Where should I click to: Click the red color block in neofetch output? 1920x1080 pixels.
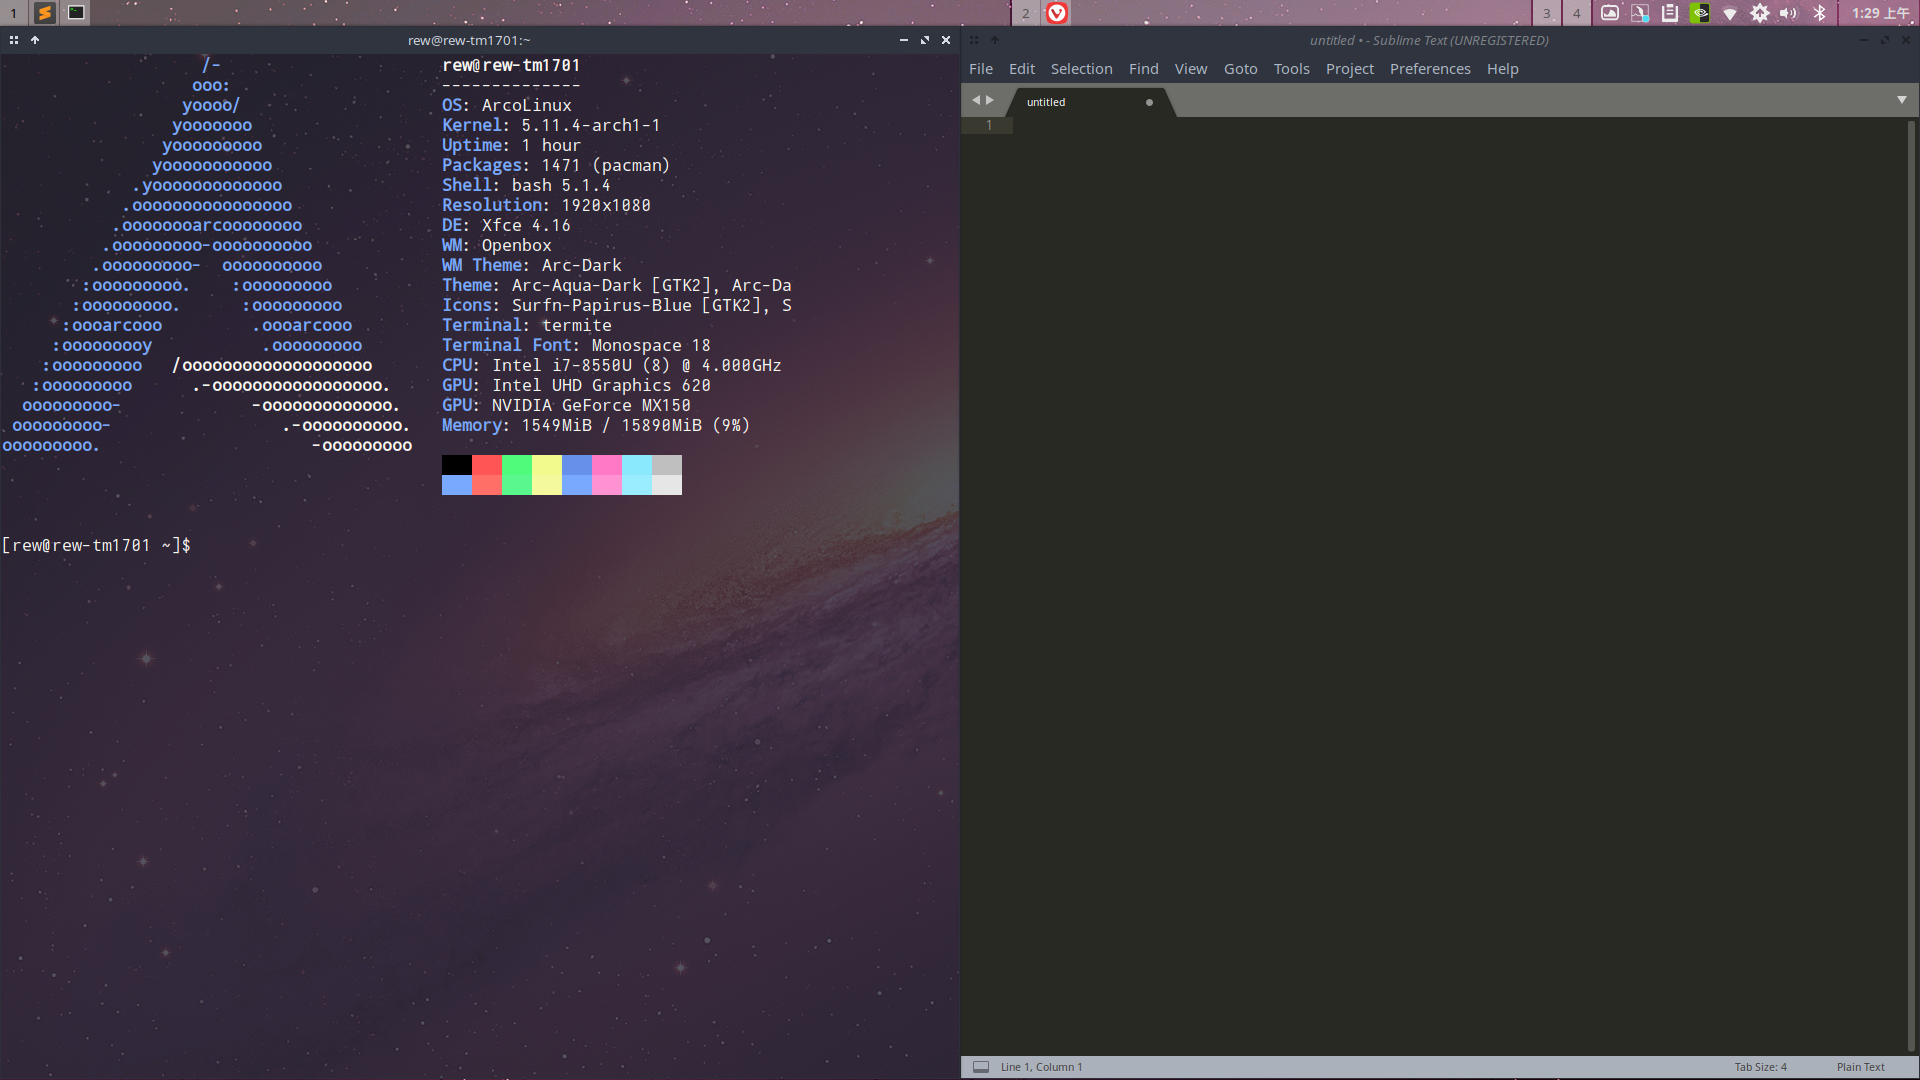pos(487,465)
